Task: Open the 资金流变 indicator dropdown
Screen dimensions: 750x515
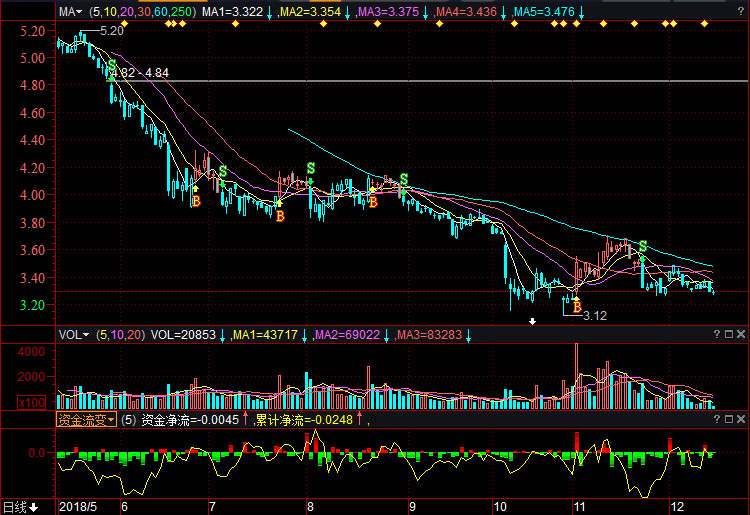Action: pyautogui.click(x=85, y=420)
